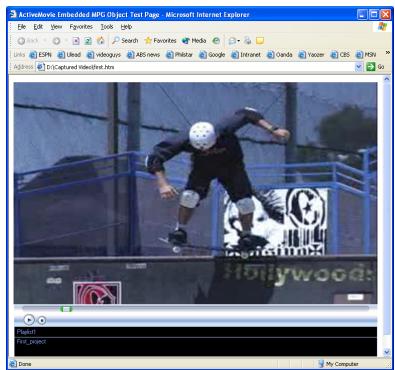This screenshot has height=370, width=395.
Task: Click the Forward navigation arrow
Action: tap(56, 41)
